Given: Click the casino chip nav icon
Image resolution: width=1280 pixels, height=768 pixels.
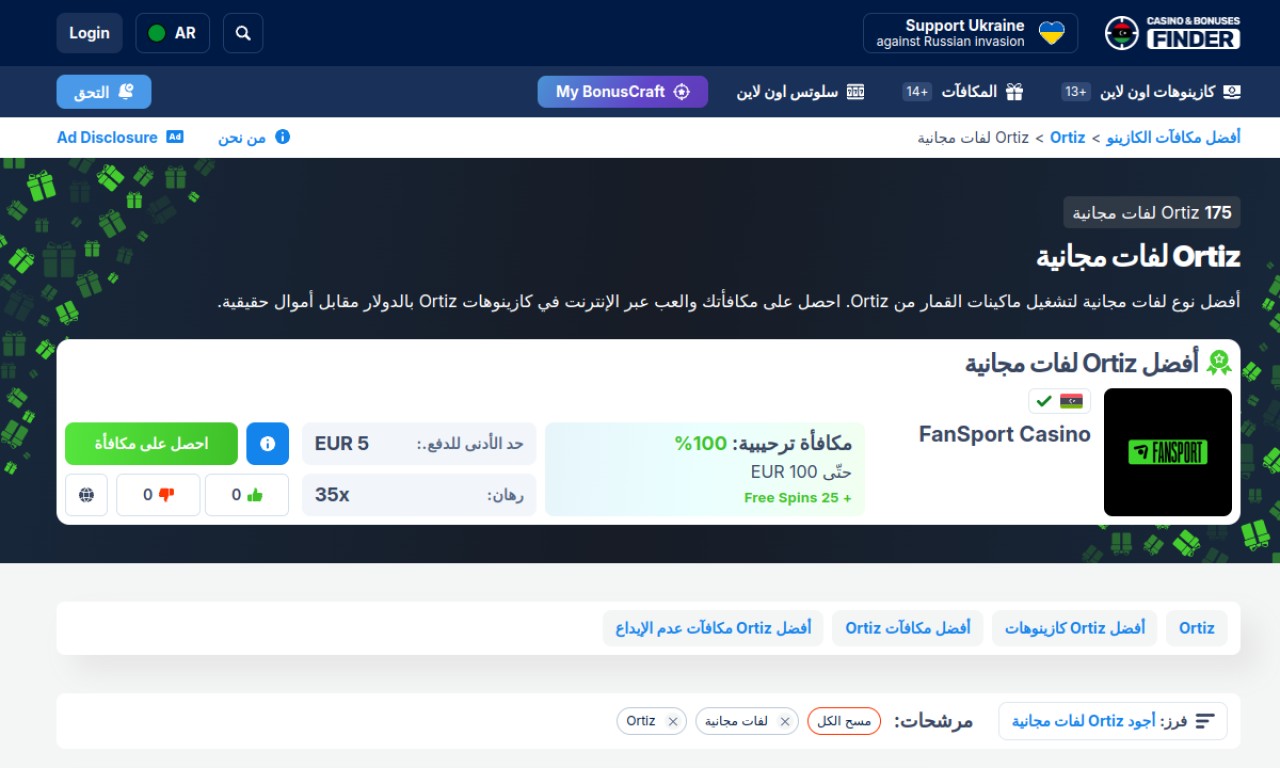Looking at the screenshot, I should (x=1232, y=92).
